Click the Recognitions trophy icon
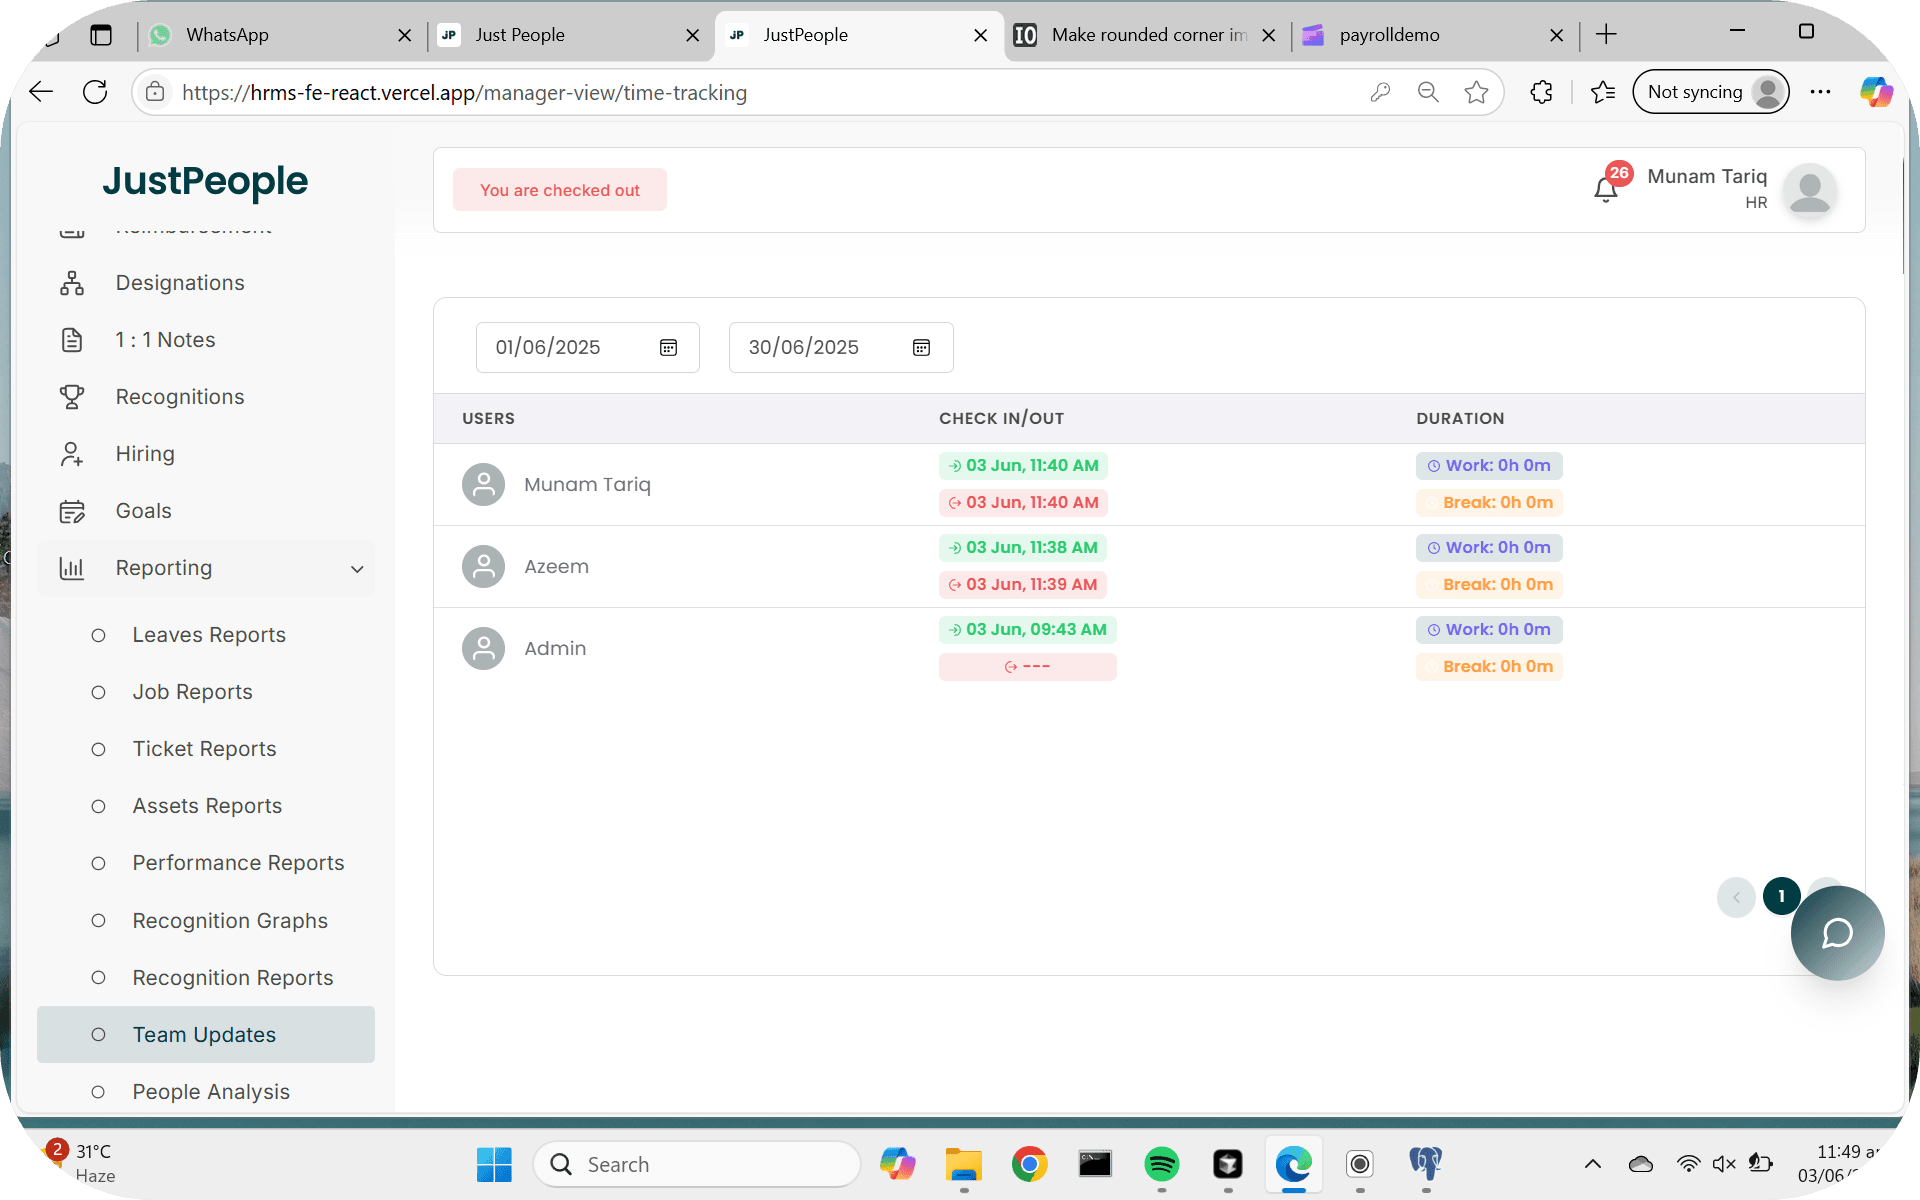This screenshot has height=1200, width=1920. [x=72, y=397]
